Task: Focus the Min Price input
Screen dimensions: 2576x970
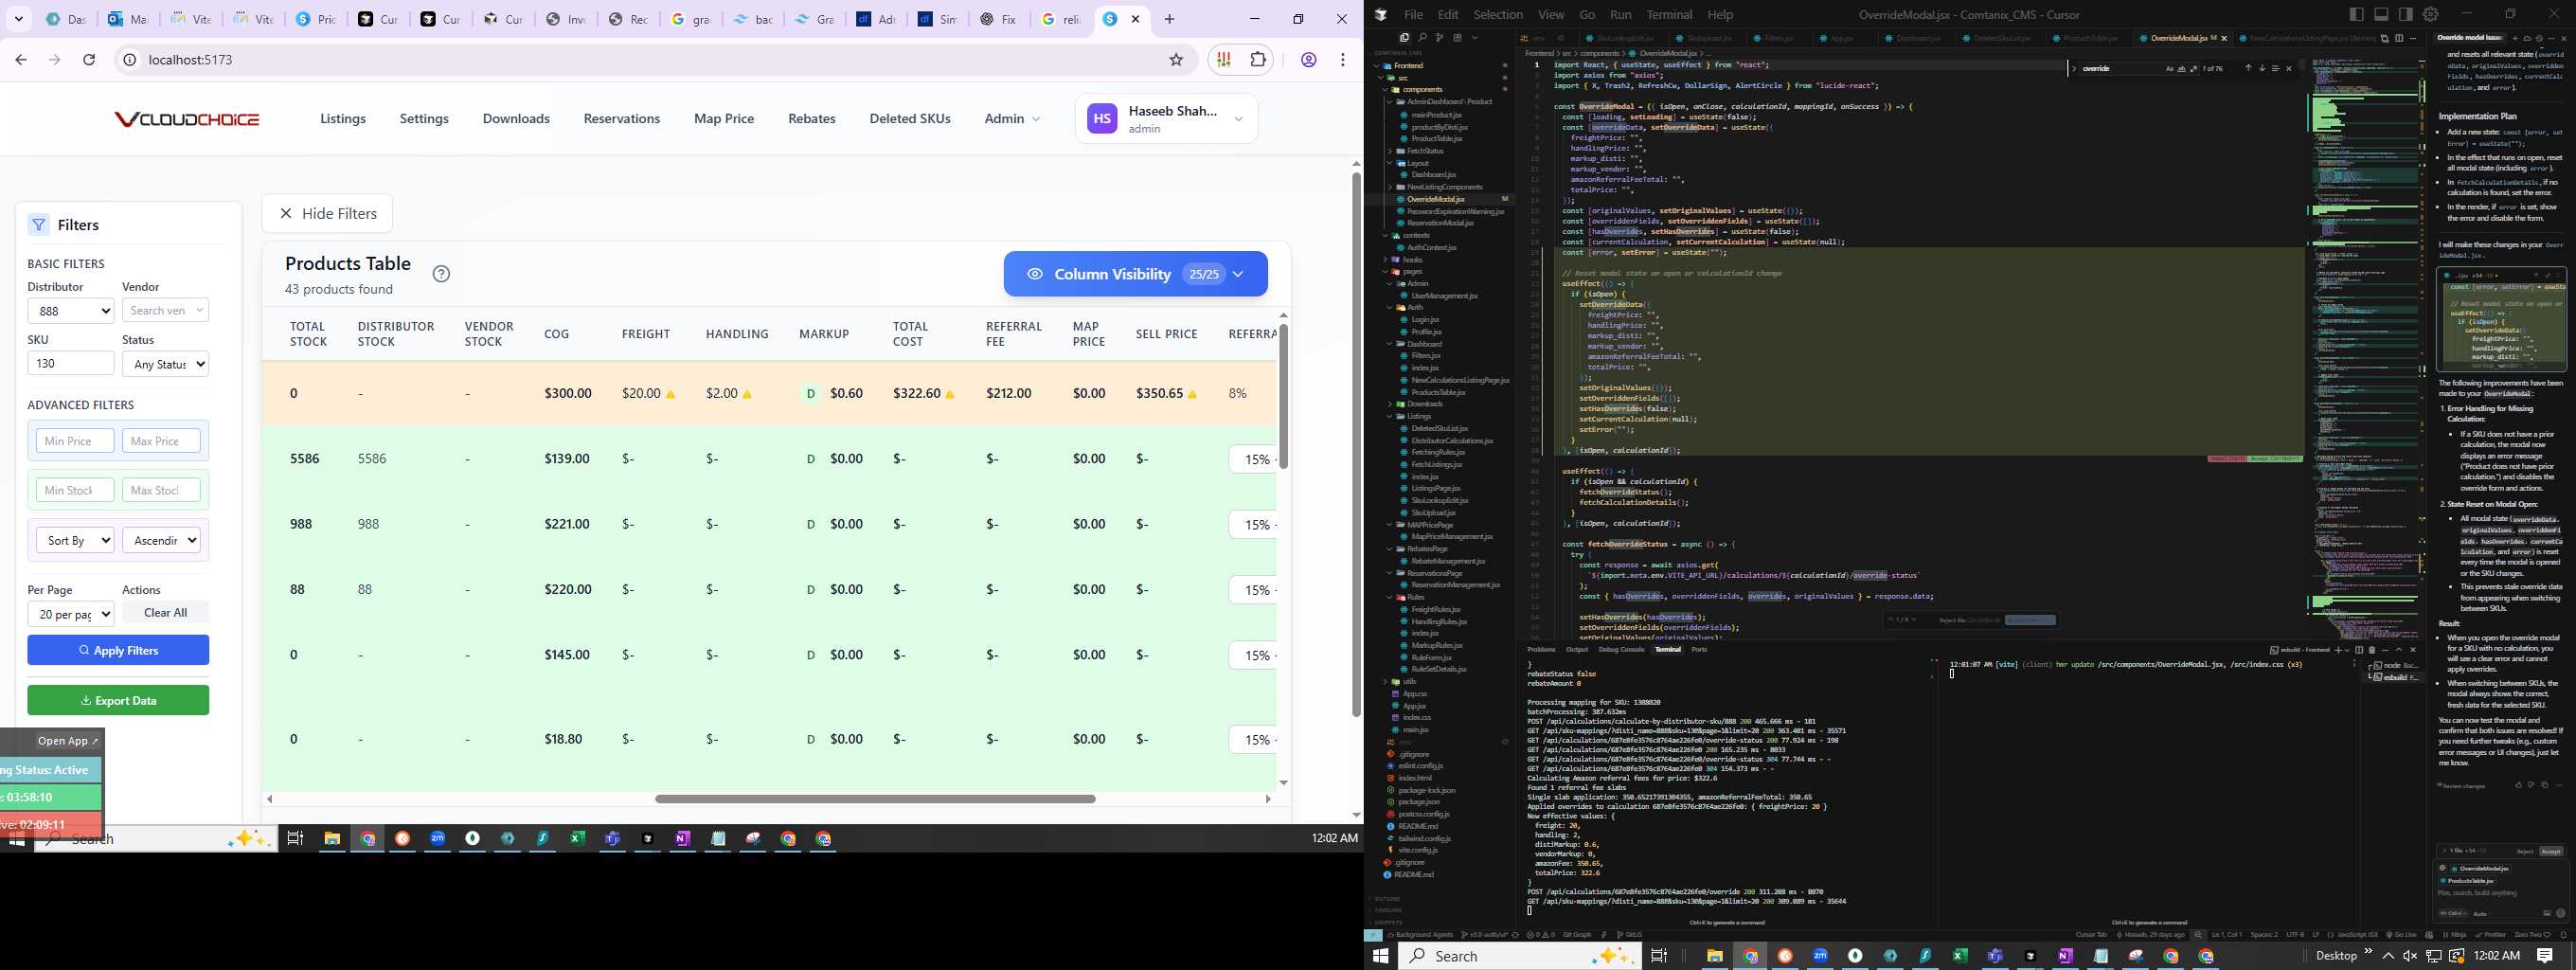Action: pyautogui.click(x=75, y=441)
